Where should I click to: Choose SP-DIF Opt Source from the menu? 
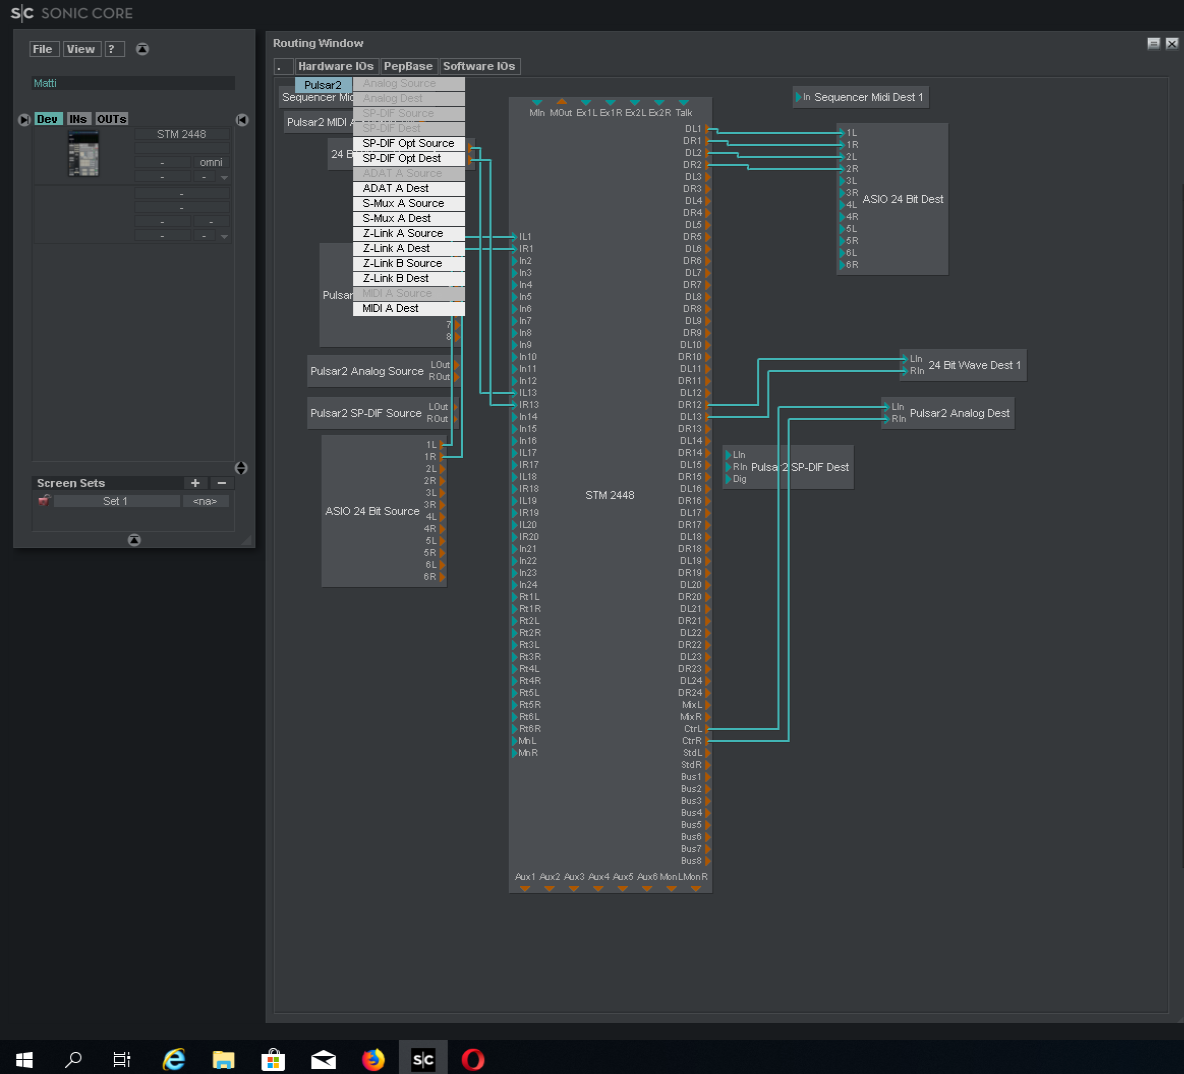[409, 144]
